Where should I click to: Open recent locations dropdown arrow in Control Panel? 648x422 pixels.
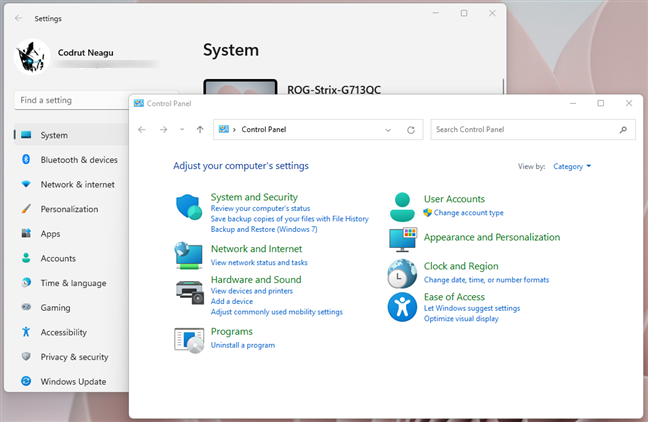pyautogui.click(x=182, y=130)
